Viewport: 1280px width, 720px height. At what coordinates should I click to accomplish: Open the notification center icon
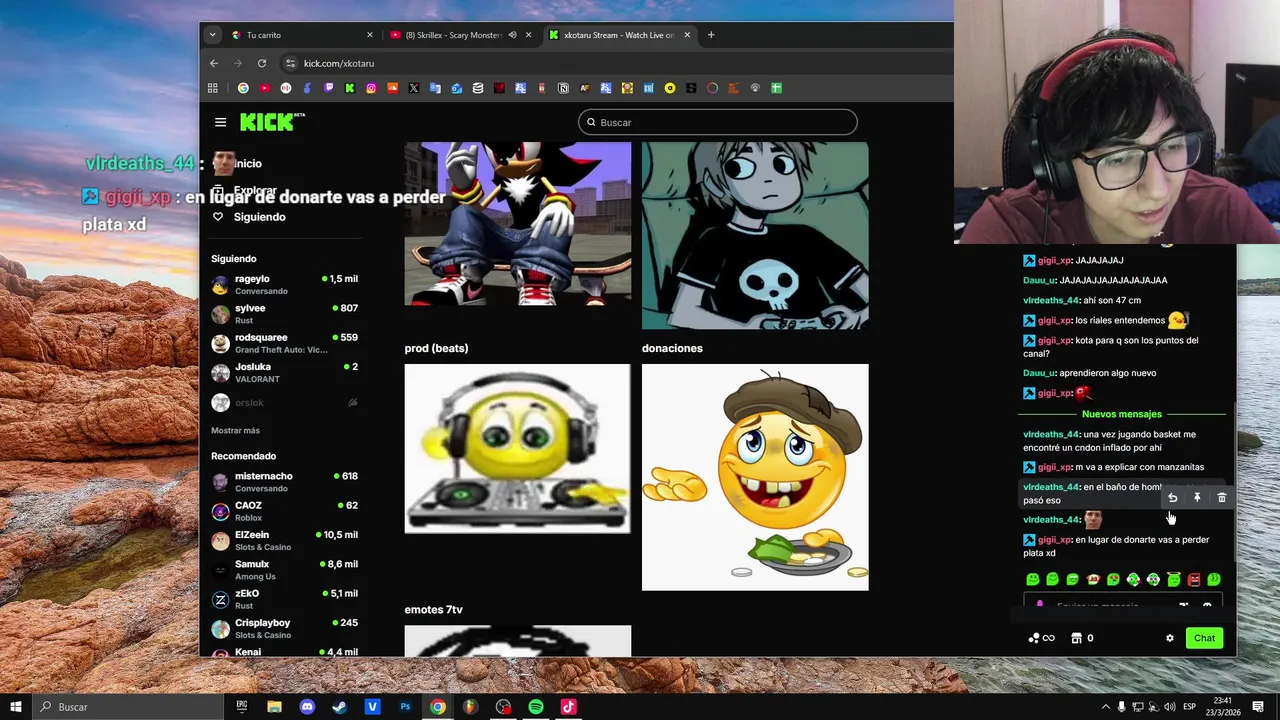(x=1260, y=707)
